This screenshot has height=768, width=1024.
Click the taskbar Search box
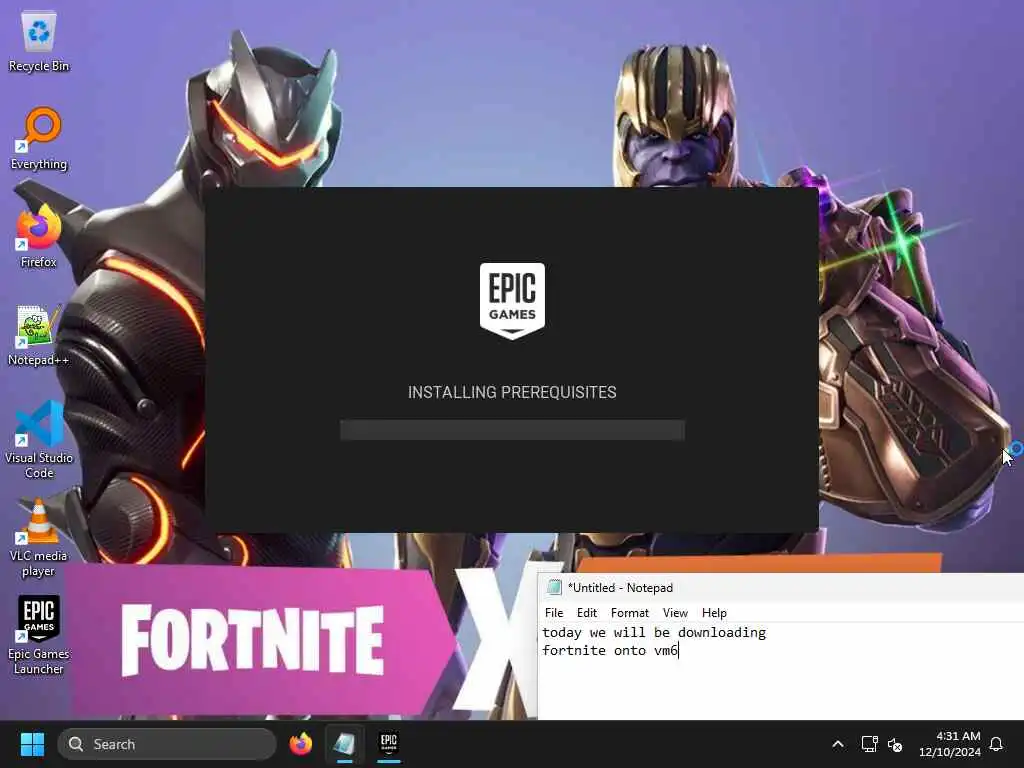click(x=167, y=744)
